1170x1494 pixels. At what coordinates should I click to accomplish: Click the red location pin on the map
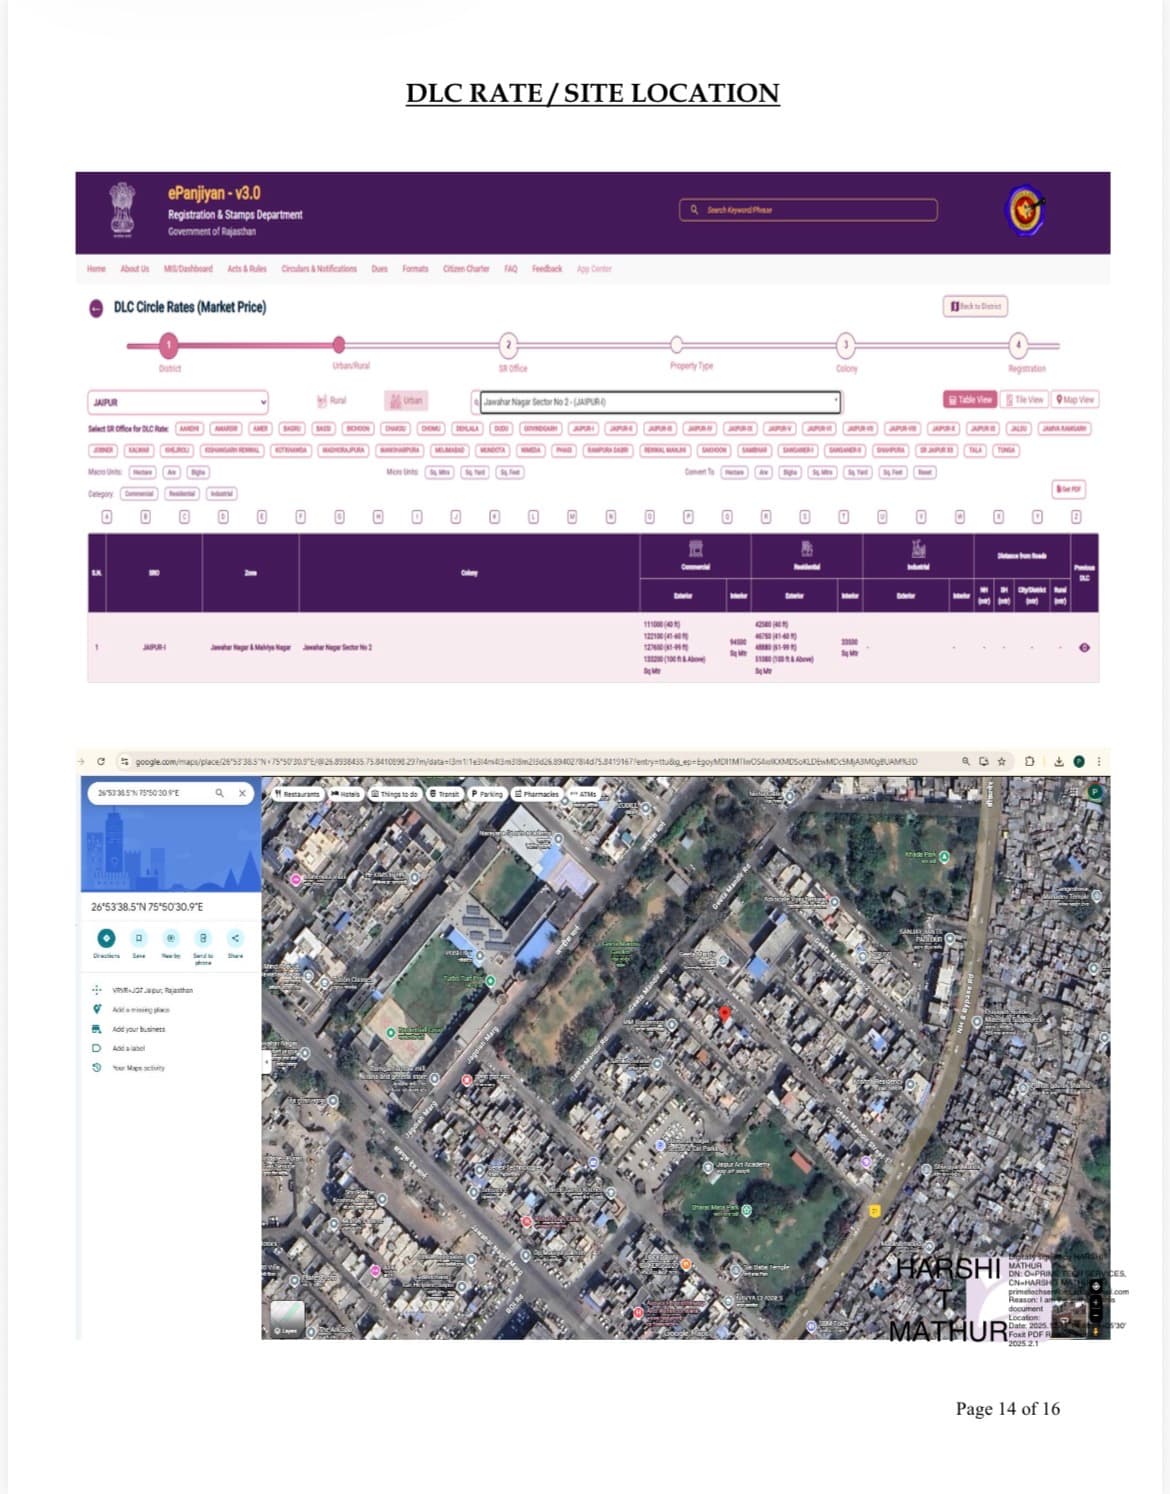(725, 1015)
